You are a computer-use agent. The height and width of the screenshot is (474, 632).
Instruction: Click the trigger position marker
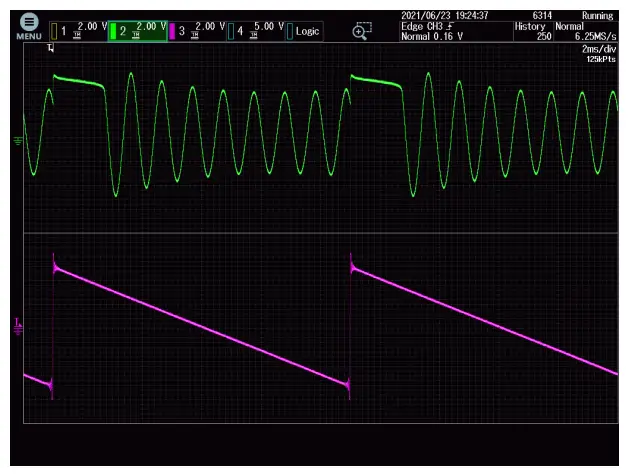point(50,48)
